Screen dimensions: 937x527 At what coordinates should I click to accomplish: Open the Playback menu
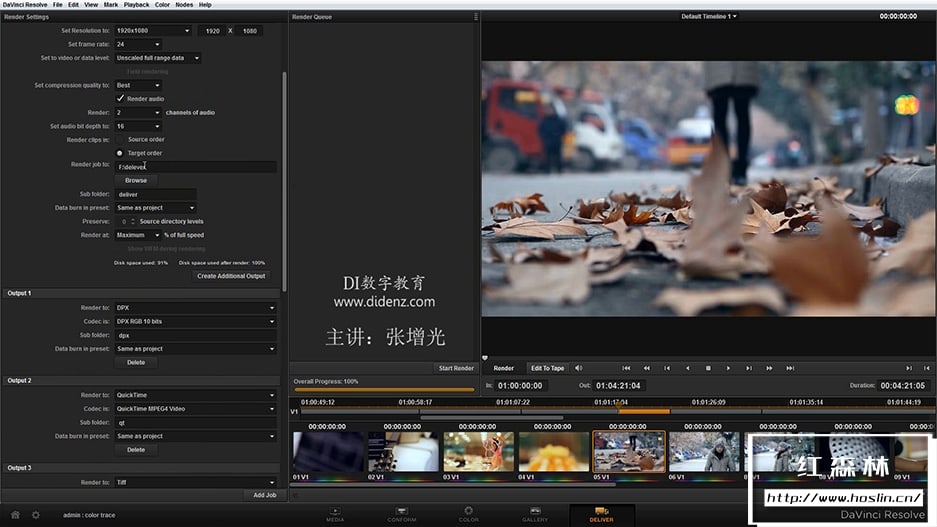(x=136, y=4)
